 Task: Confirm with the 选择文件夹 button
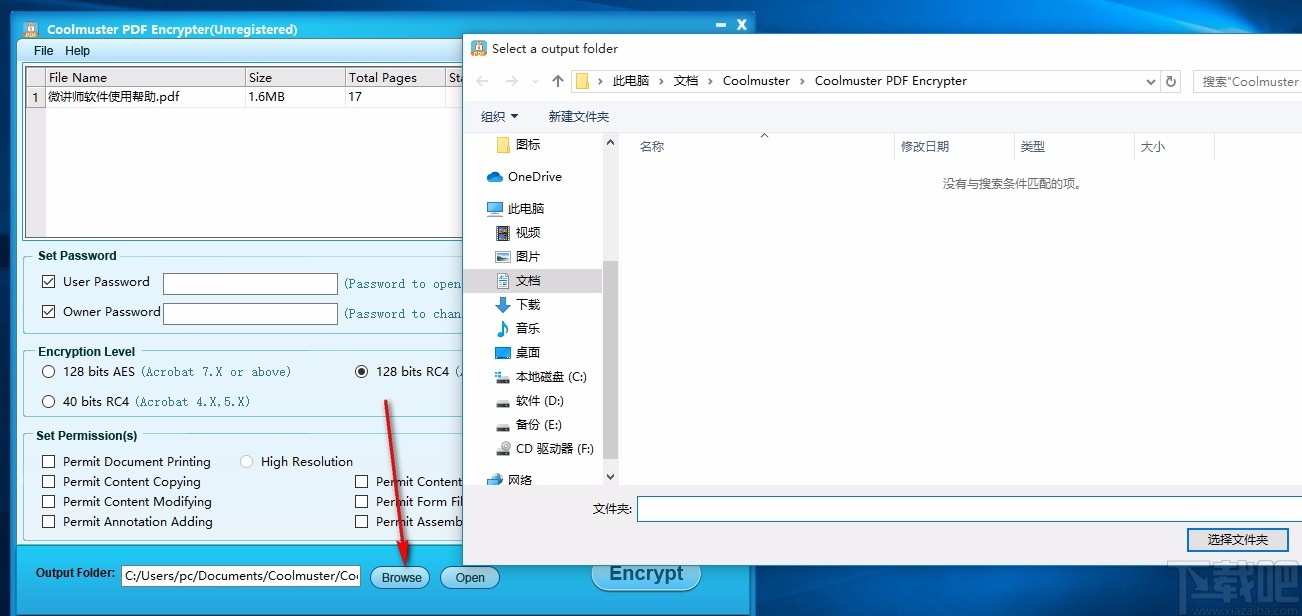[1238, 539]
